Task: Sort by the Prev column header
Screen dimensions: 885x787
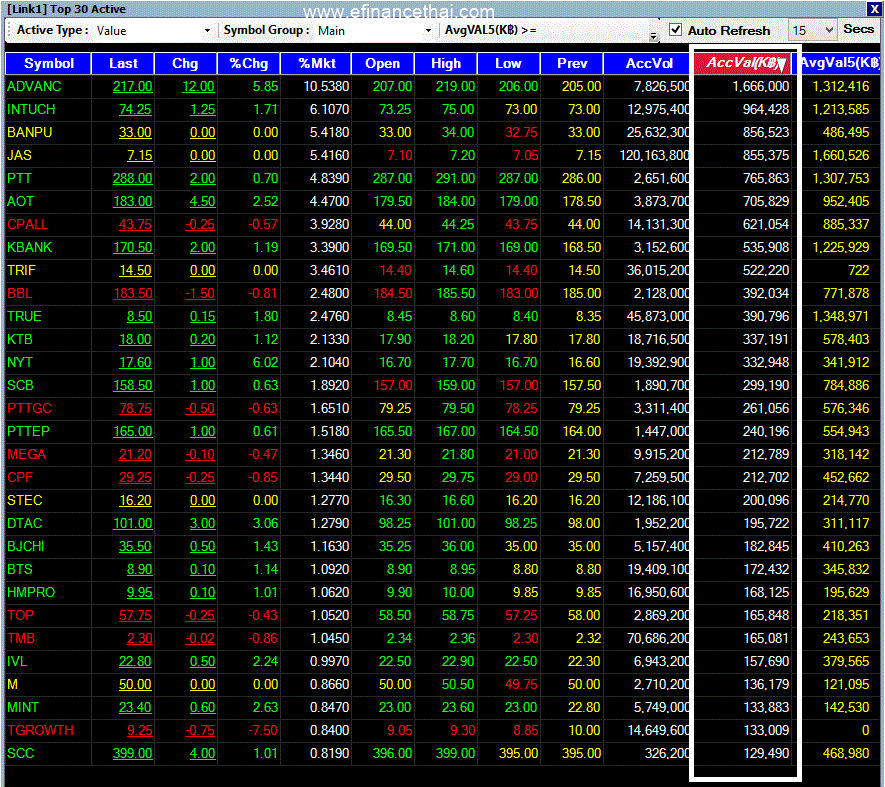Action: tap(572, 63)
